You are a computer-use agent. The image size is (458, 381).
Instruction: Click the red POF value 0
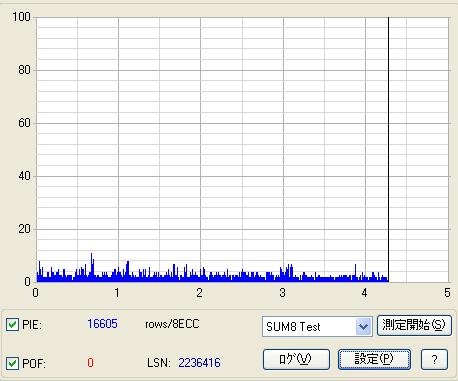(x=90, y=363)
